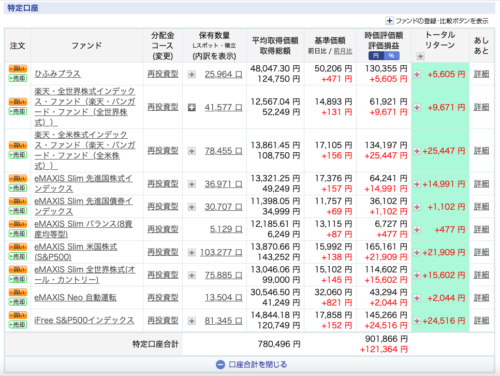This screenshot has height=376, width=500.
Task: Show fund registration and compare buttons plus icon
Action: tap(389, 21)
